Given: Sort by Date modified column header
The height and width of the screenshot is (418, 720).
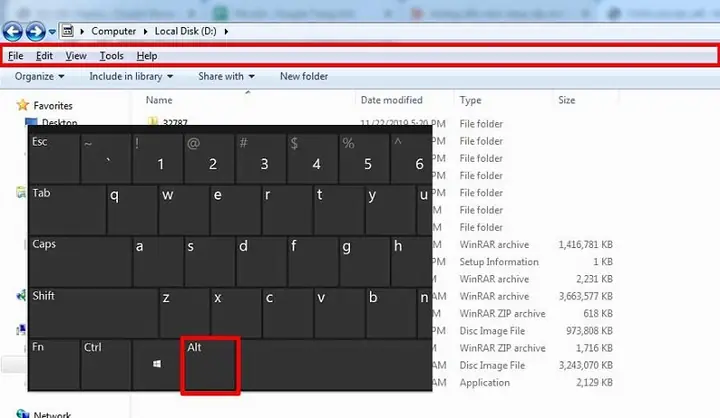Looking at the screenshot, I should [x=391, y=100].
